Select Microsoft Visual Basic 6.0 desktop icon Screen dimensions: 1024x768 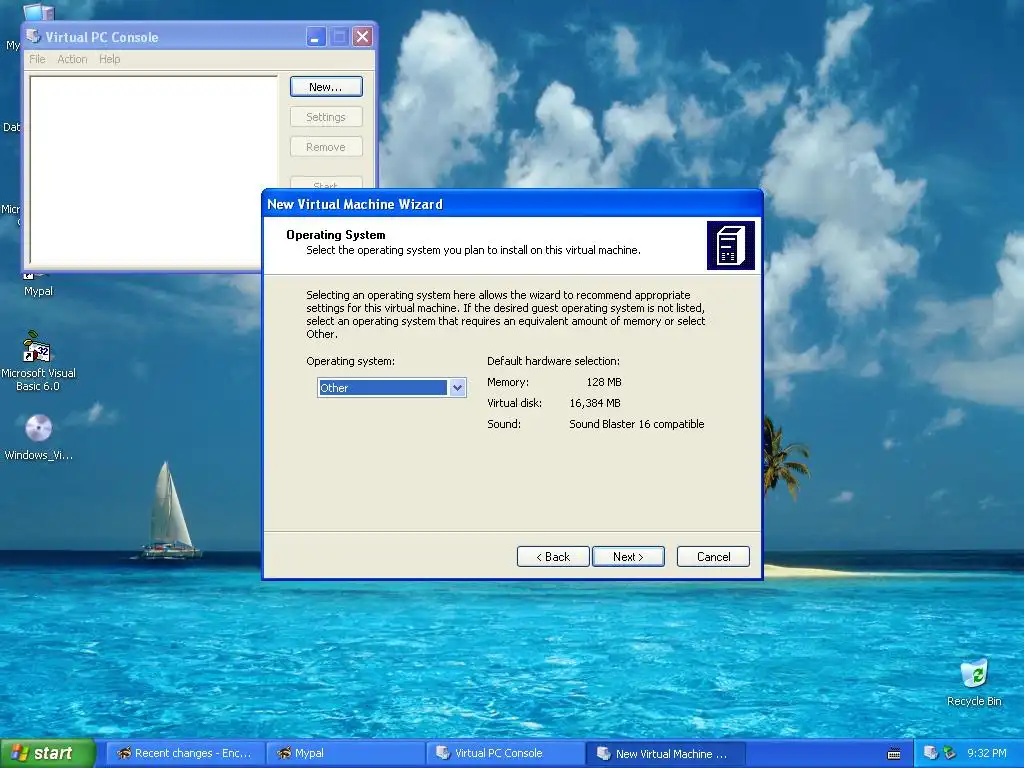click(38, 361)
